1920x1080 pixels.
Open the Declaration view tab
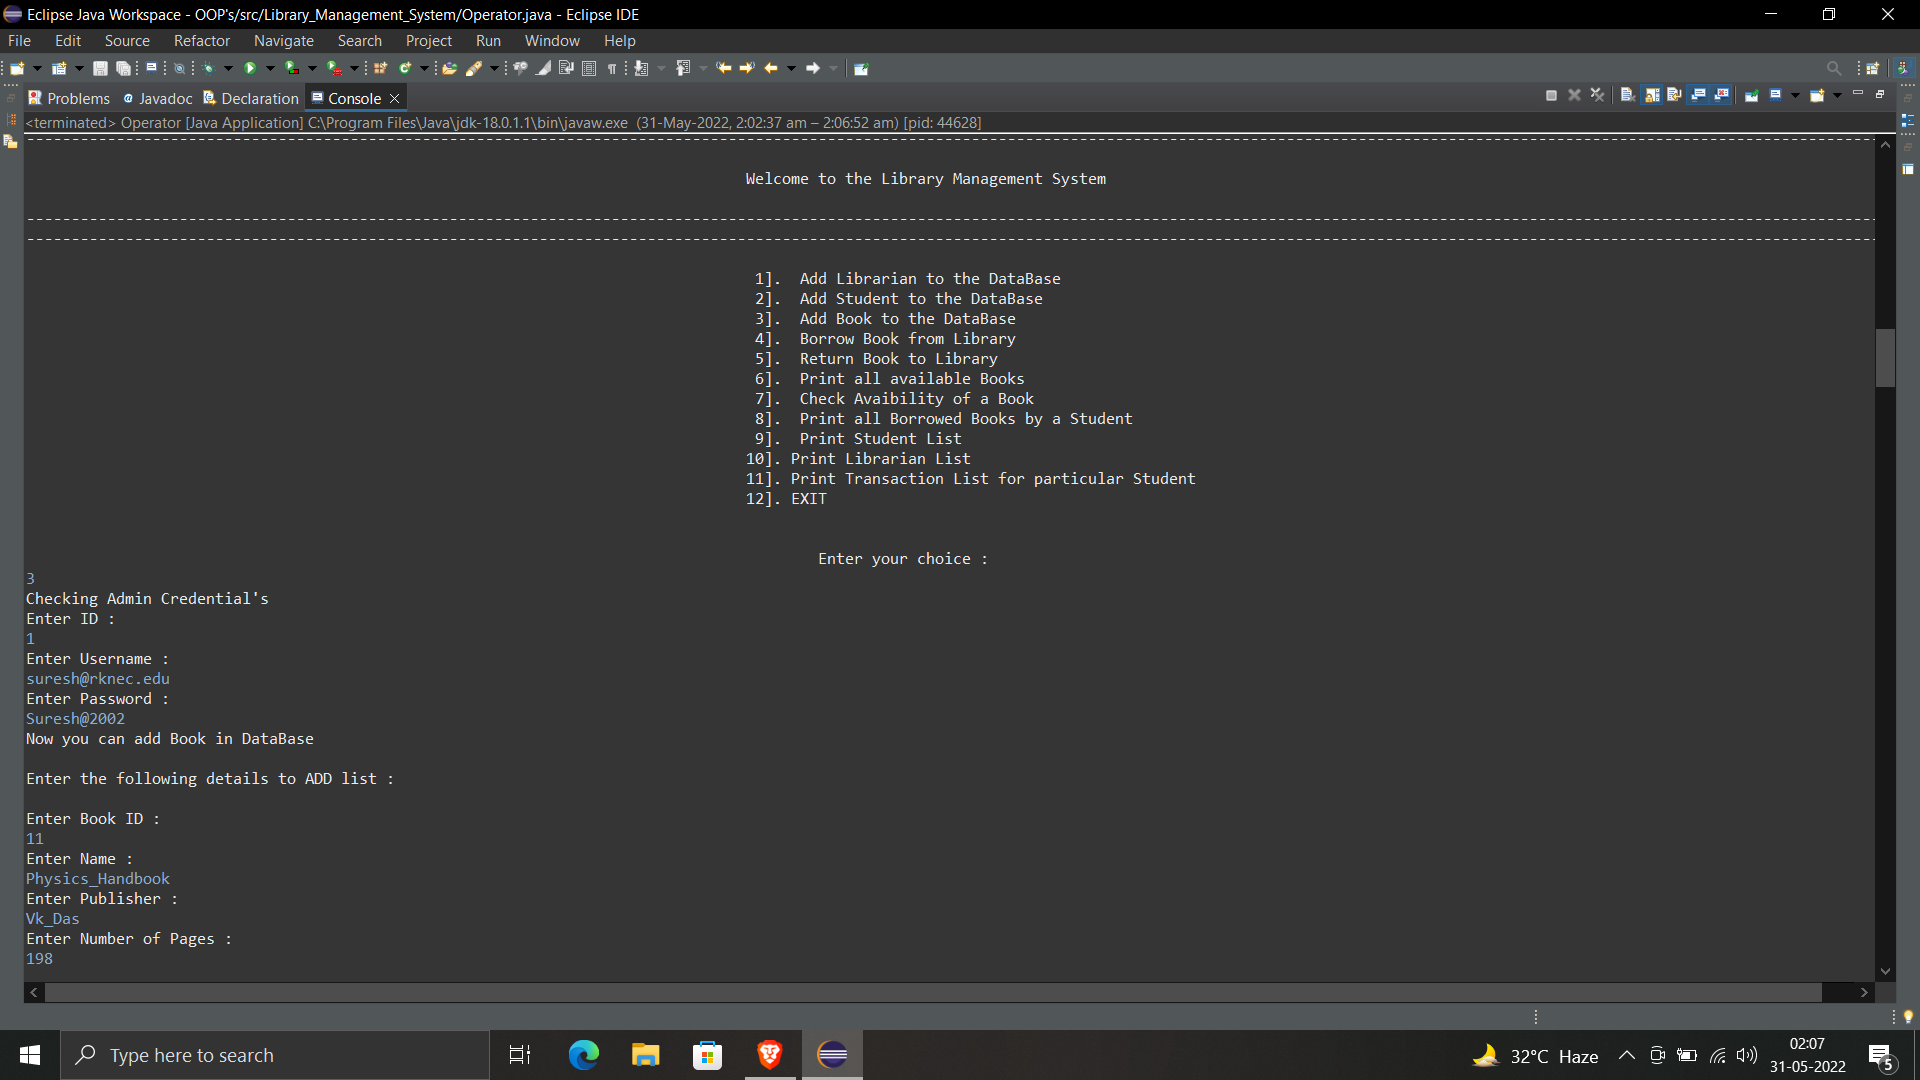pyautogui.click(x=251, y=98)
